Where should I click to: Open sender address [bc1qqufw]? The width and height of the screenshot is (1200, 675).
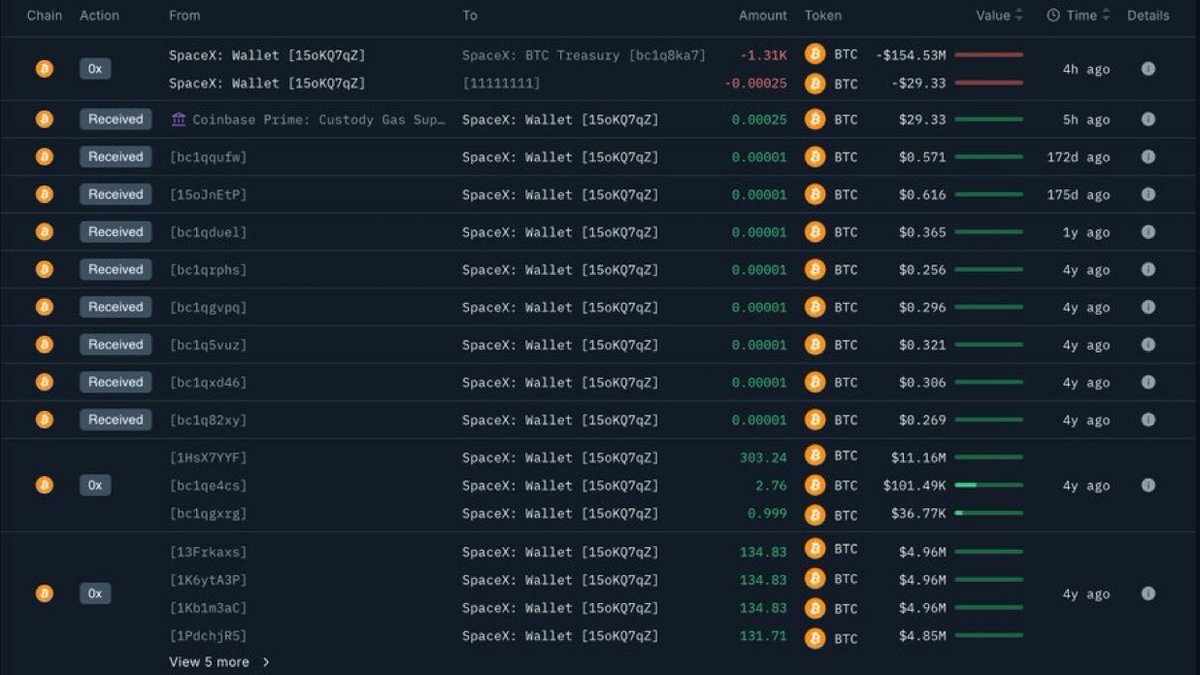[x=208, y=157]
